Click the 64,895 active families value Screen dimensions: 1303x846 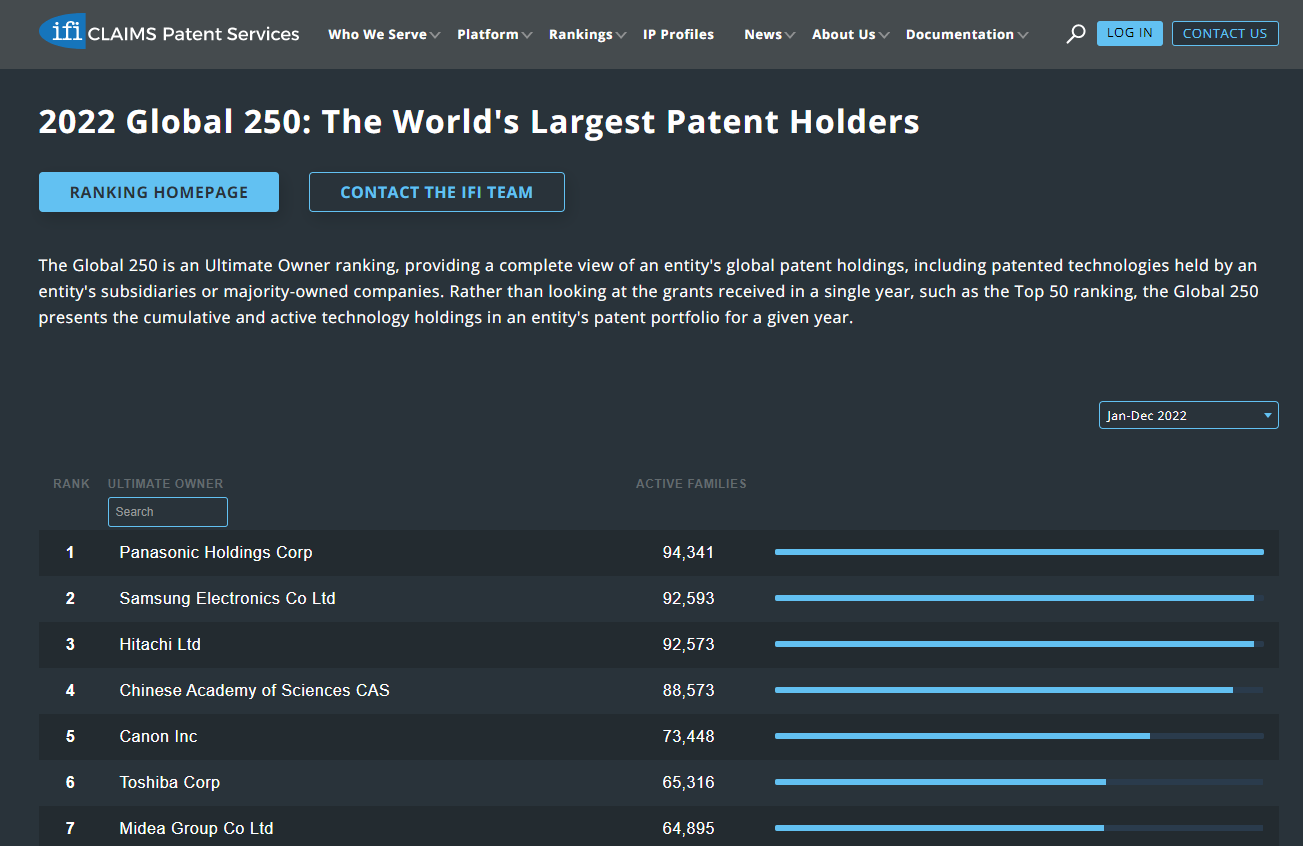[688, 828]
